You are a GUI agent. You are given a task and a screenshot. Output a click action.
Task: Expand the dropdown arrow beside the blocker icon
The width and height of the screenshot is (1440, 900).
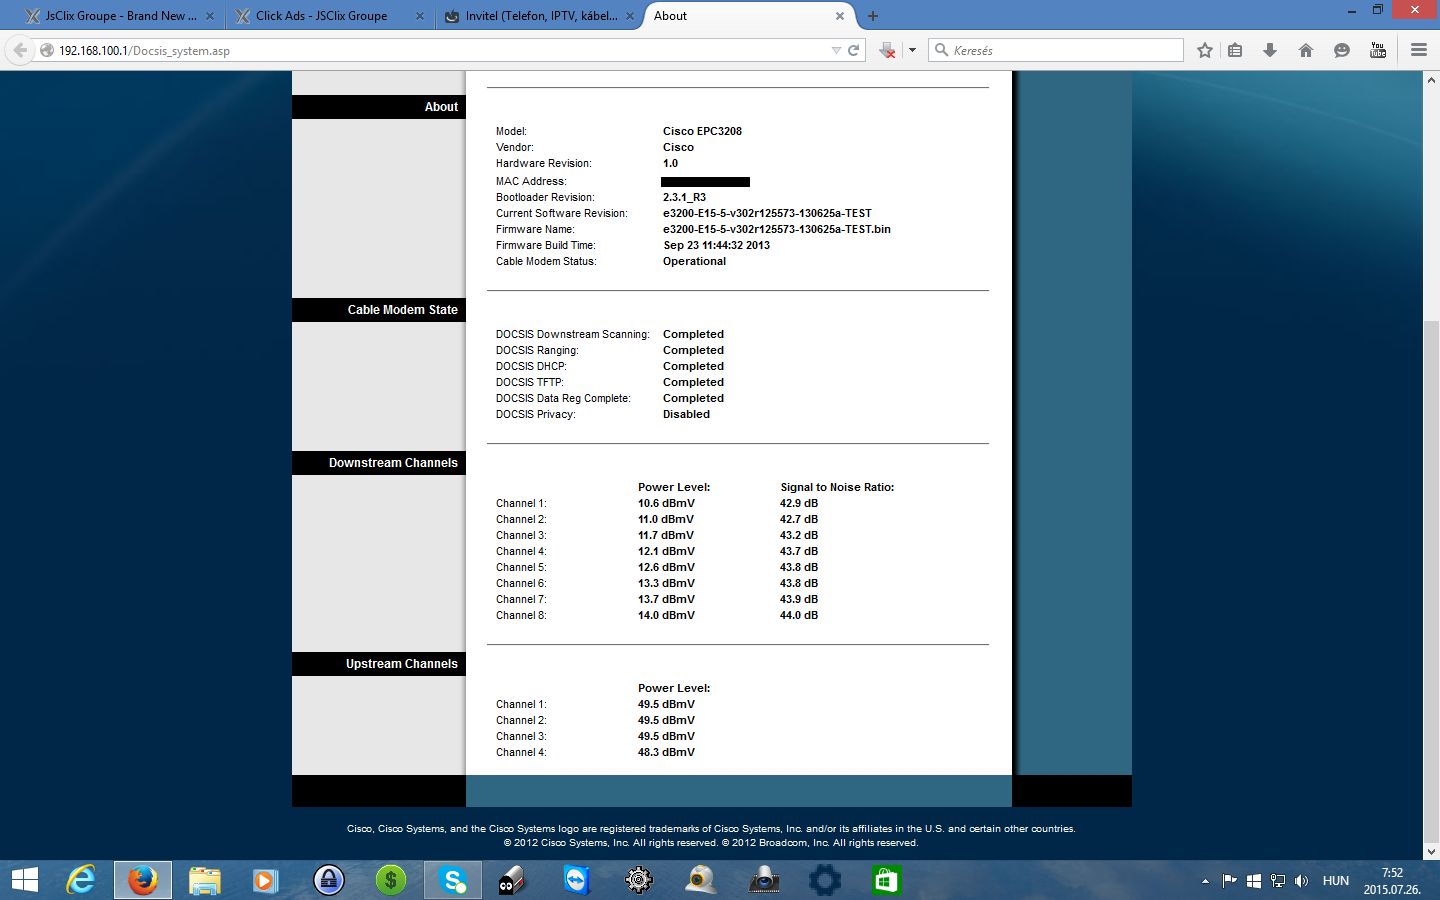912,50
